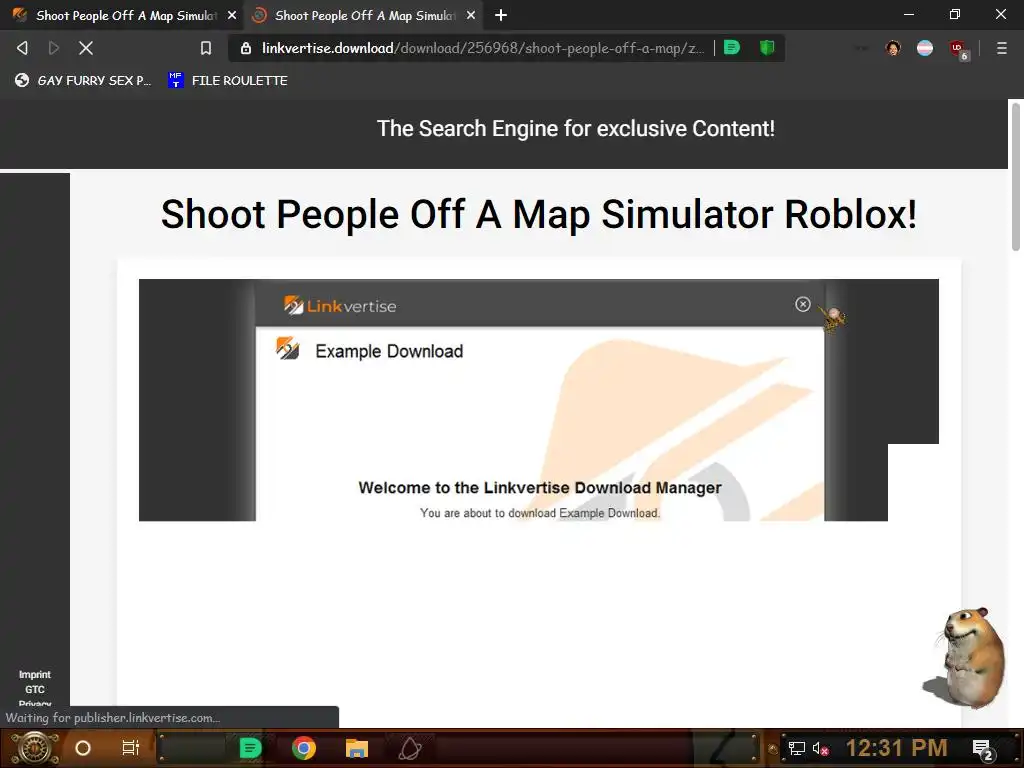Open uBlock Origin extension showing 6
The image size is (1024, 768).
[x=959, y=50]
